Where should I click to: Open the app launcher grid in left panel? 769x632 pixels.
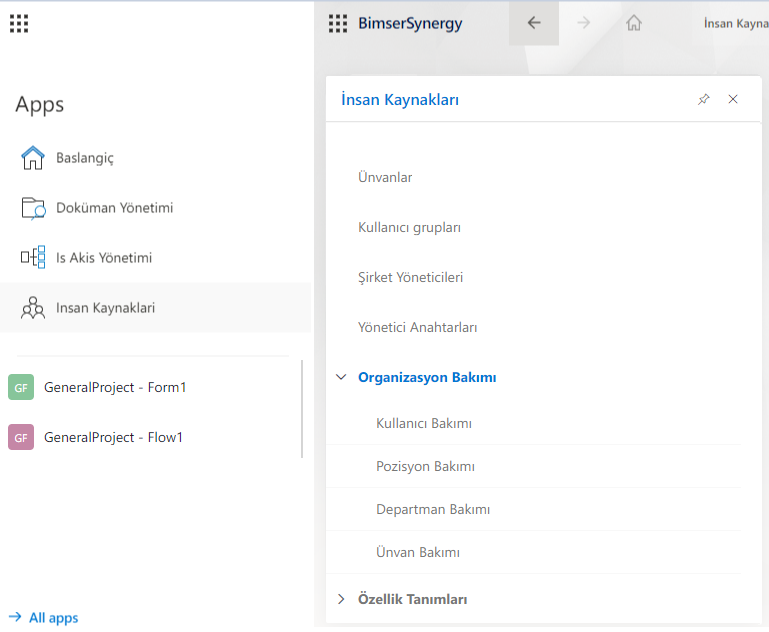pyautogui.click(x=19, y=23)
